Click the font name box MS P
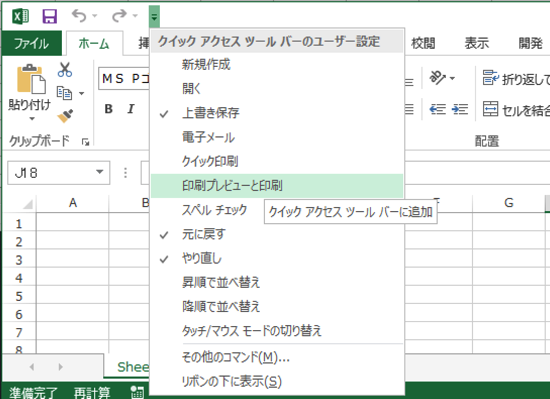 (125, 79)
